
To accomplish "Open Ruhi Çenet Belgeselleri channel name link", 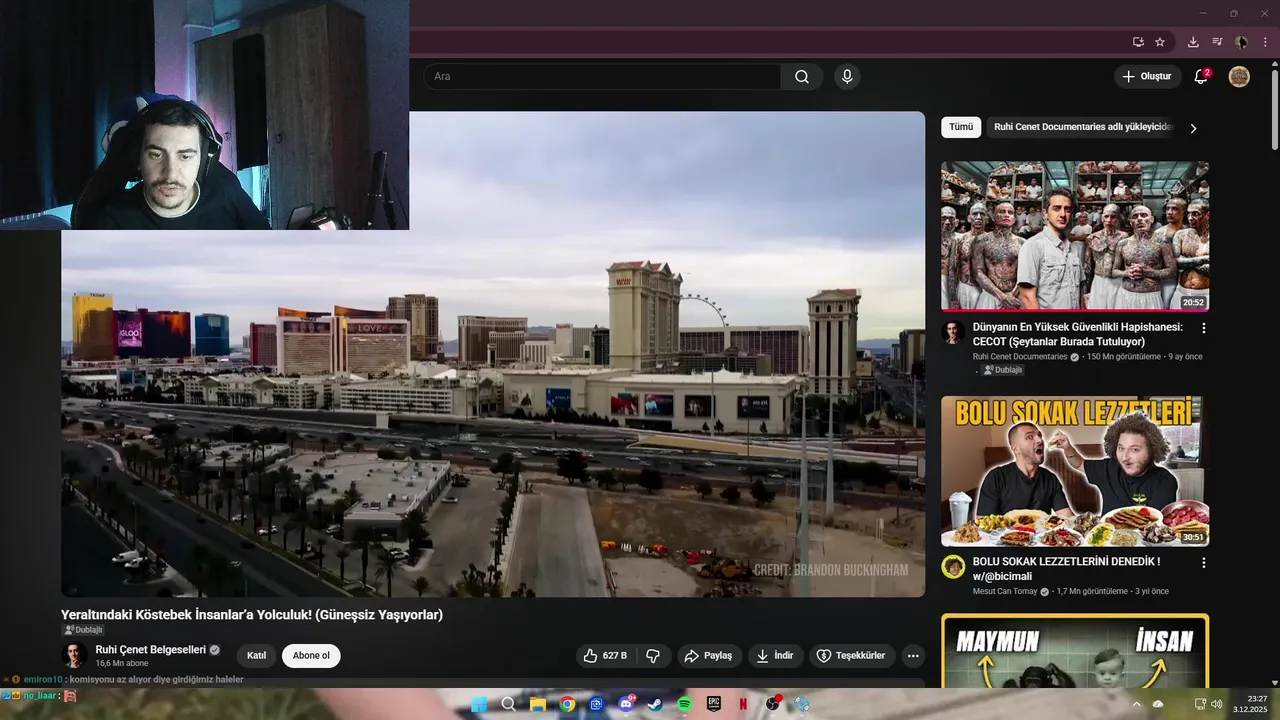I will click(x=151, y=650).
